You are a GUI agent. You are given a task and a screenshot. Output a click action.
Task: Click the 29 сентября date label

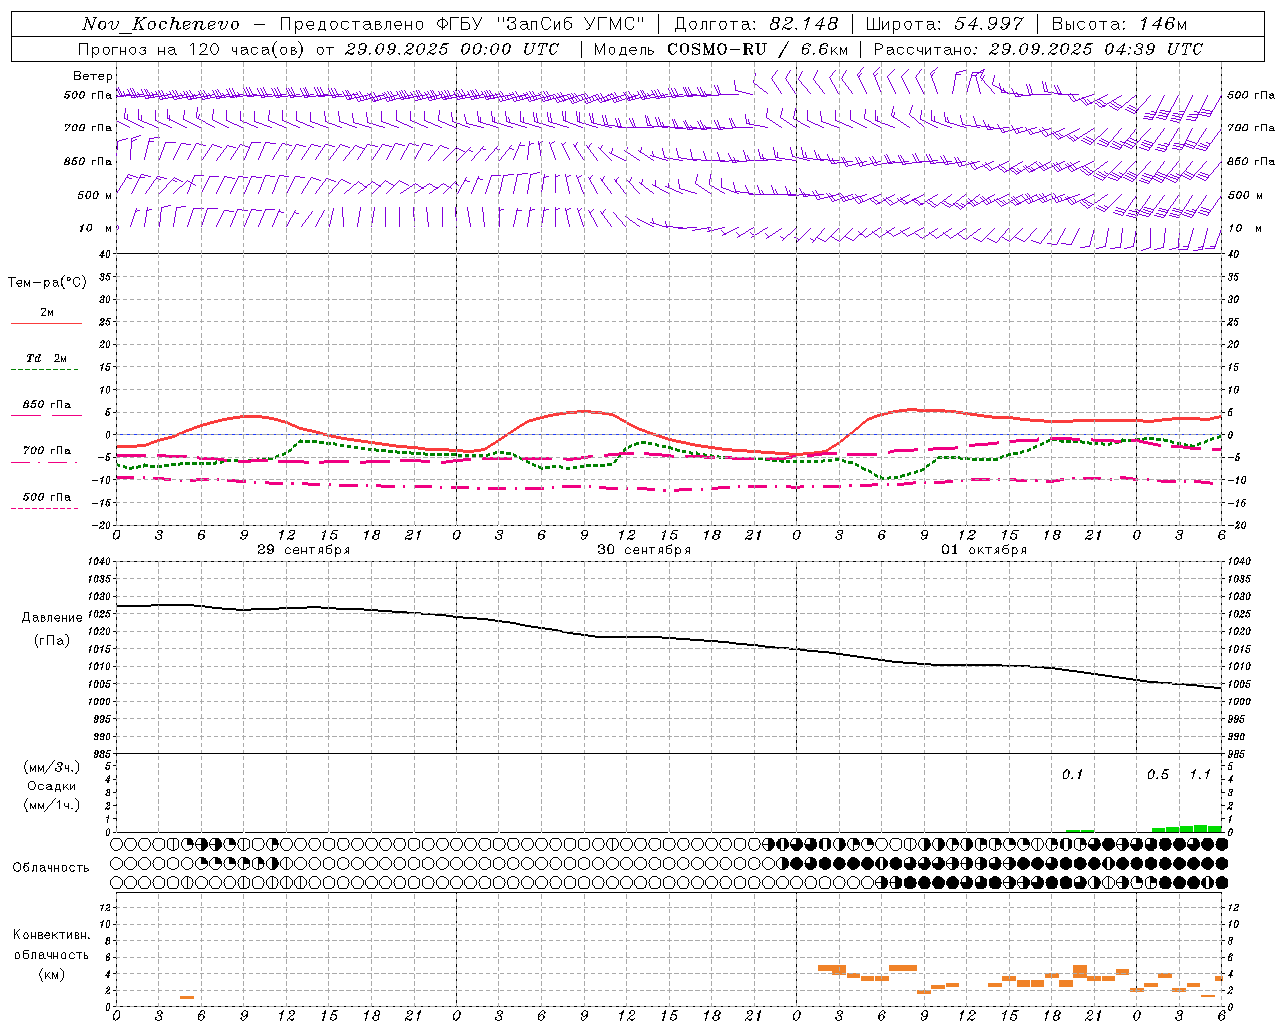(x=303, y=550)
